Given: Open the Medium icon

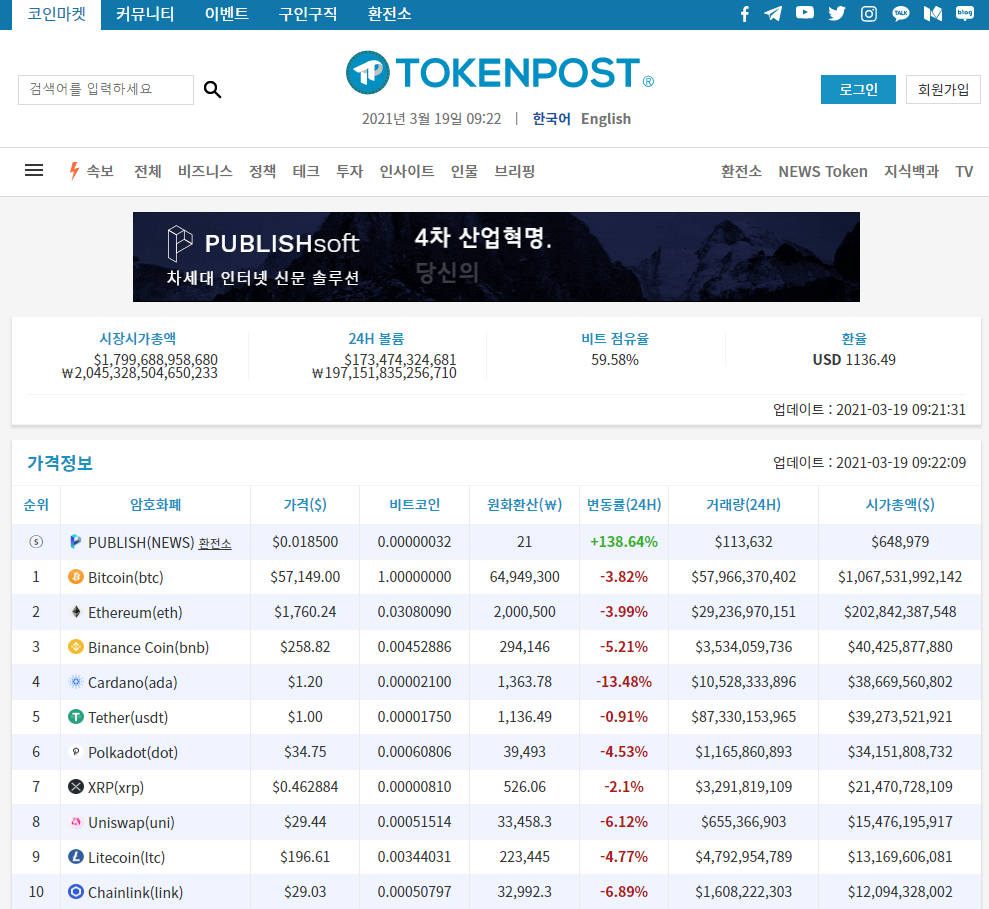Looking at the screenshot, I should point(933,14).
